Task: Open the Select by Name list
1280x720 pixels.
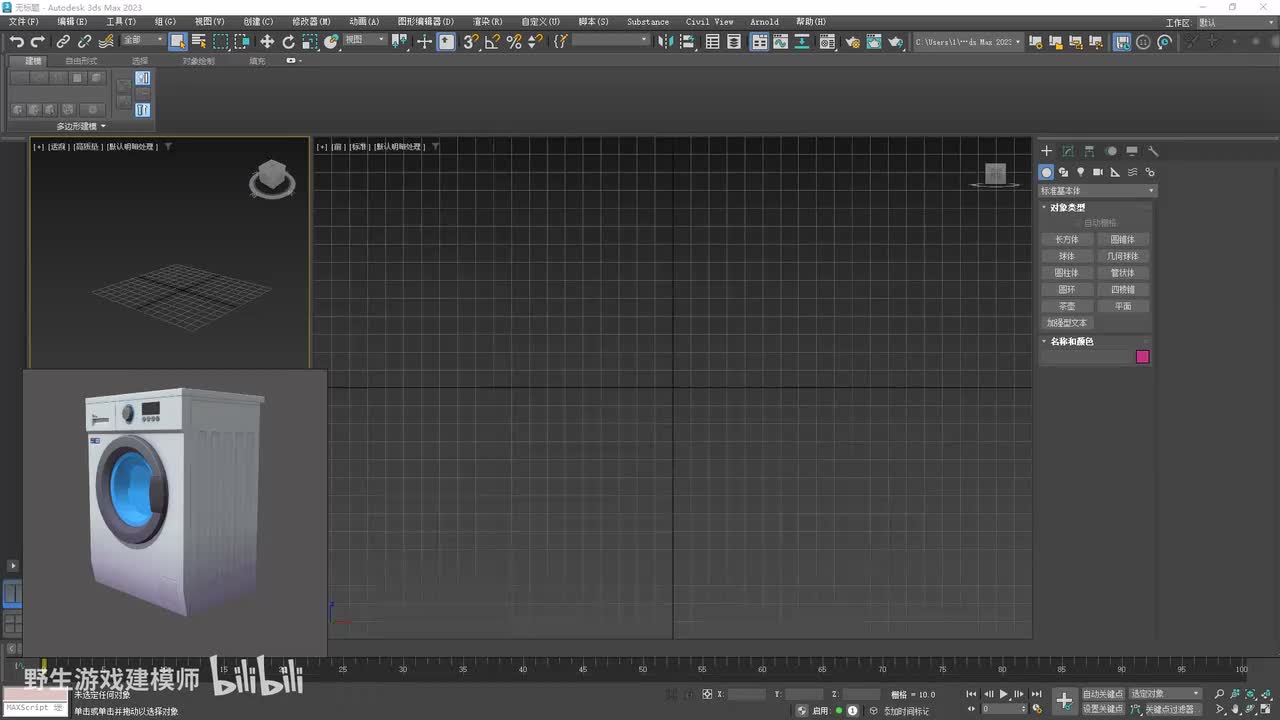Action: click(198, 41)
